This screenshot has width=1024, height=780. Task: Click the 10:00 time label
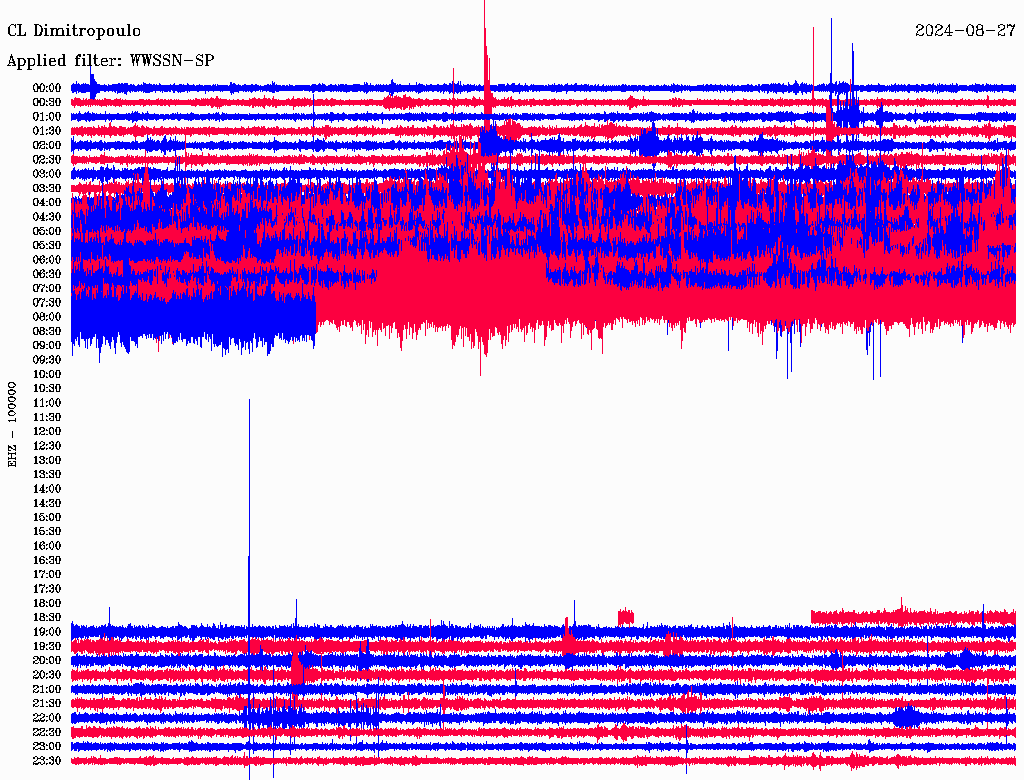click(47, 374)
